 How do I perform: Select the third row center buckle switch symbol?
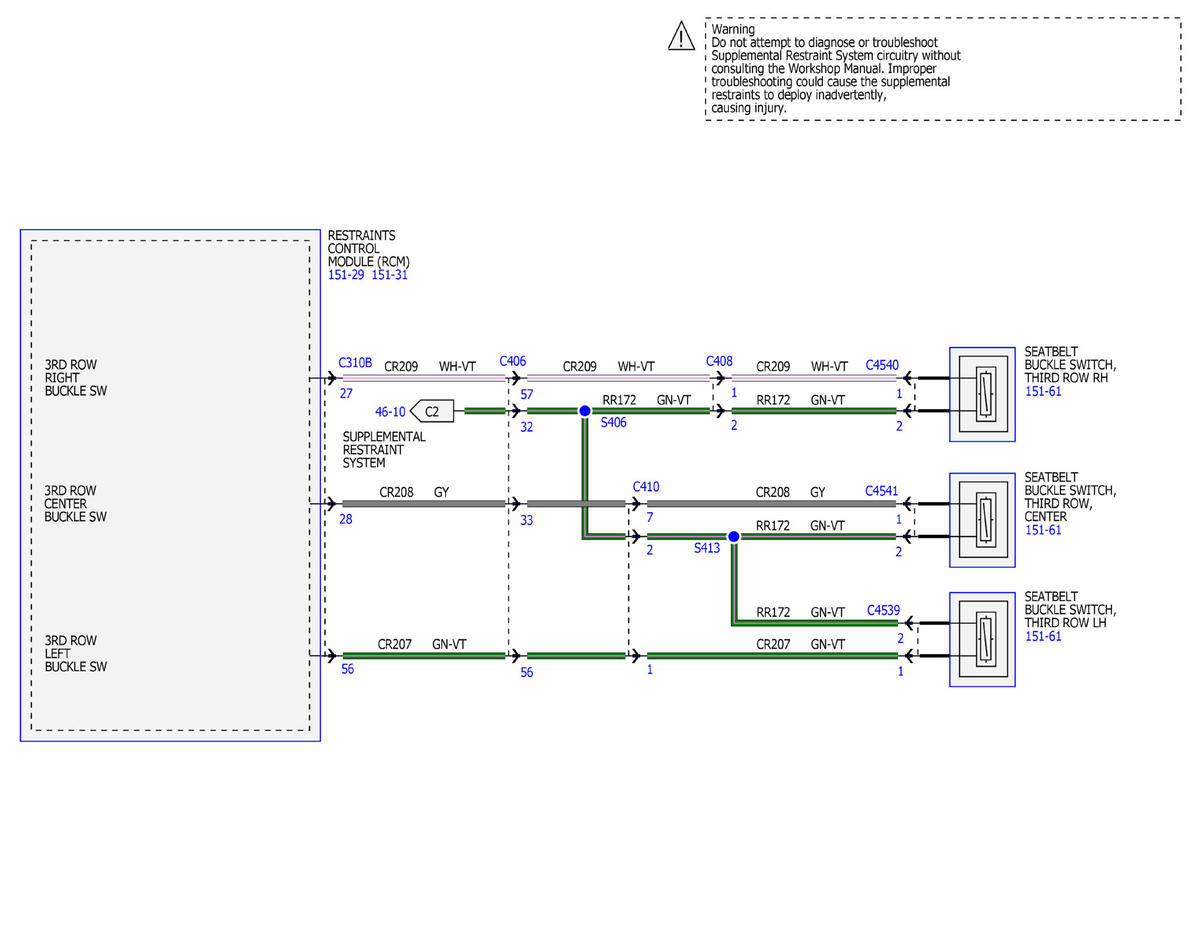point(982,520)
